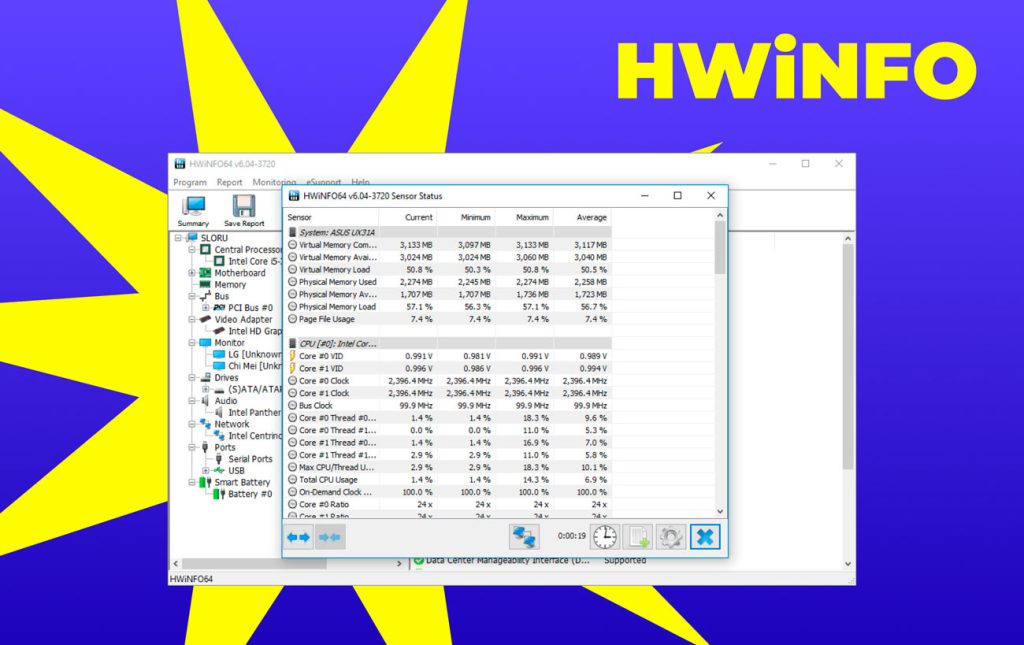Select Network in the hardware tree
Screen dimensions: 1024x645
tap(232, 424)
